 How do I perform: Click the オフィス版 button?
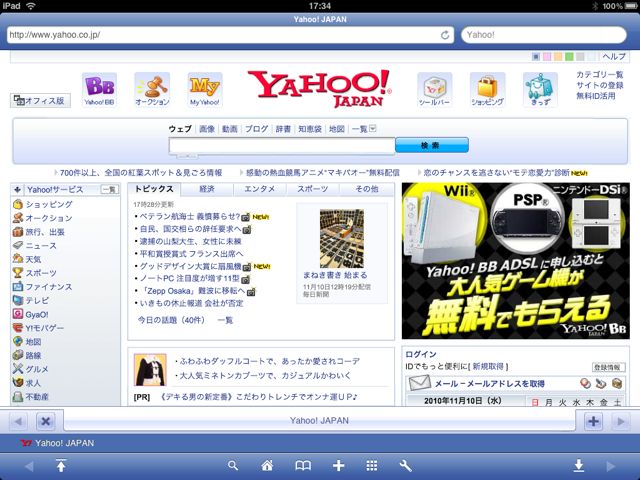40,100
